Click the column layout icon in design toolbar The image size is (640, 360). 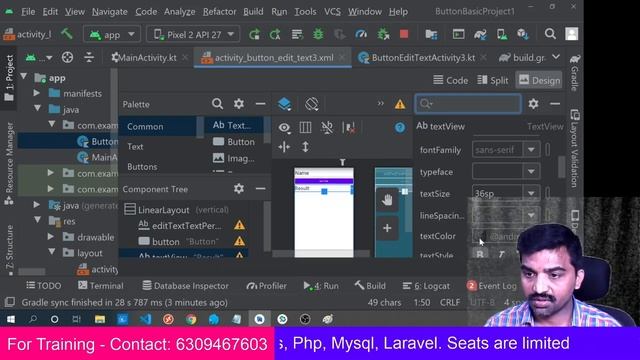(x=305, y=127)
